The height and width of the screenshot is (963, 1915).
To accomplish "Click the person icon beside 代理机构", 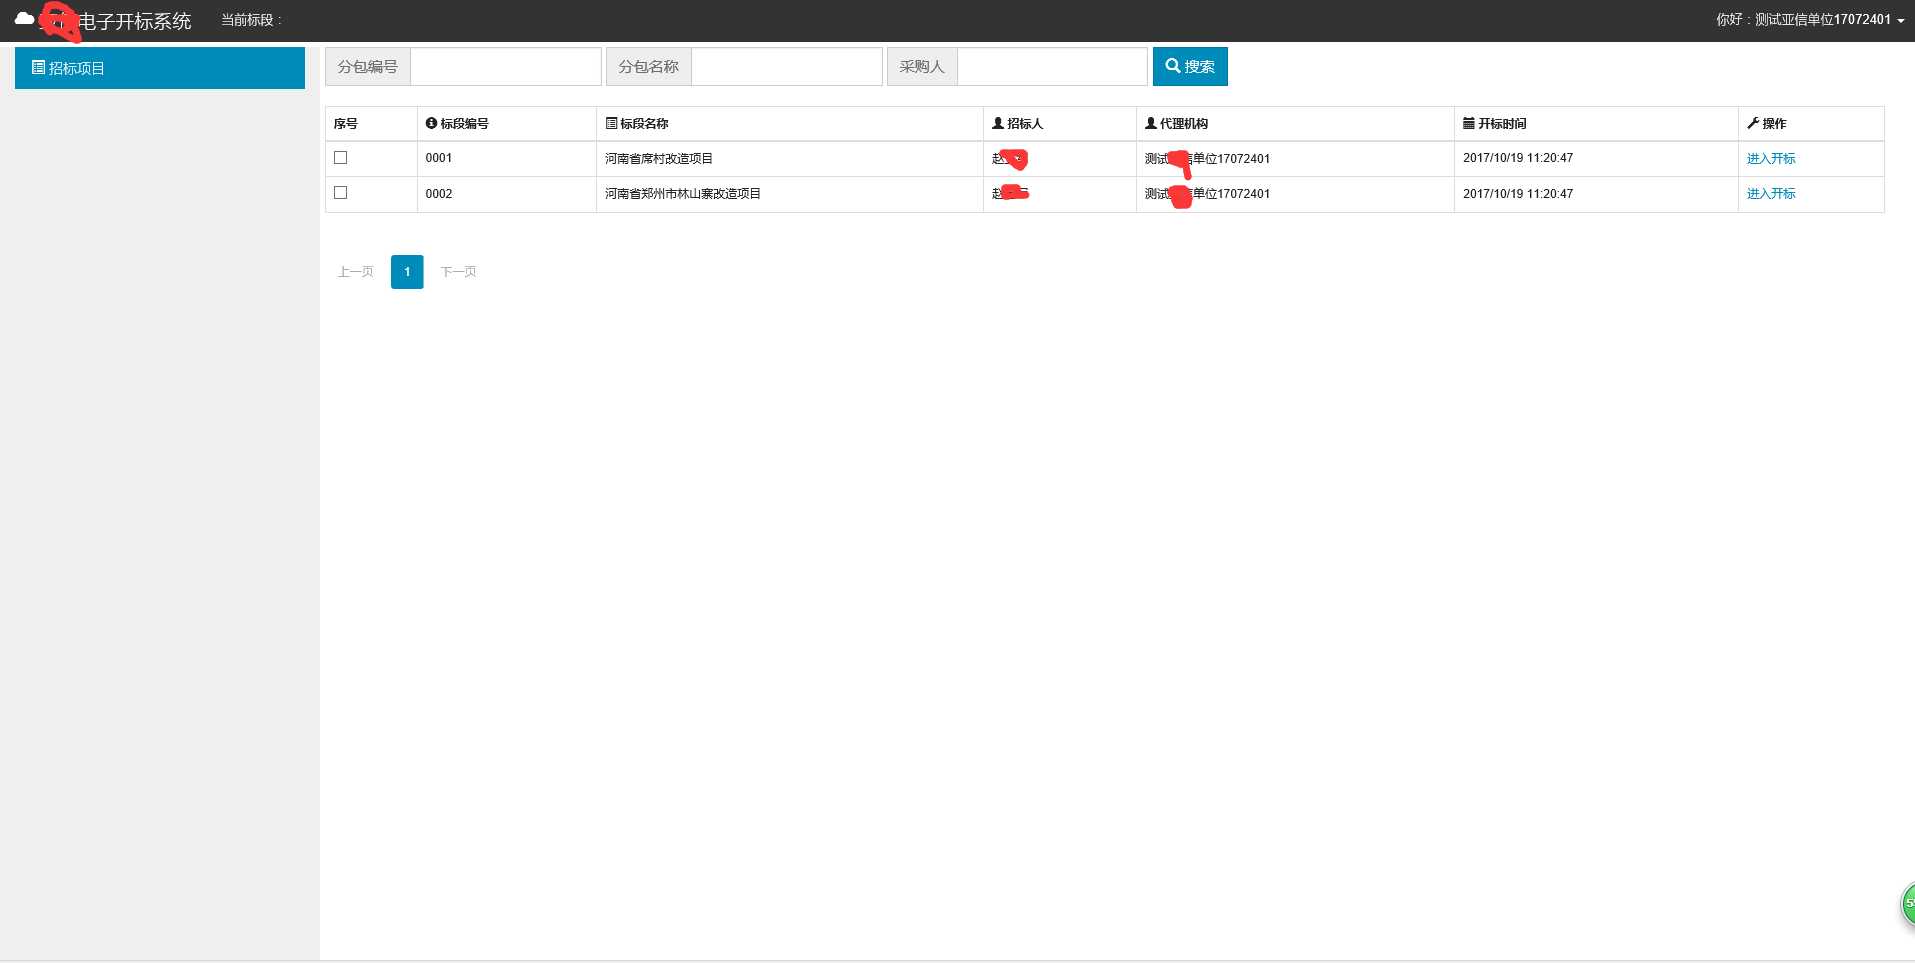I will point(1151,124).
